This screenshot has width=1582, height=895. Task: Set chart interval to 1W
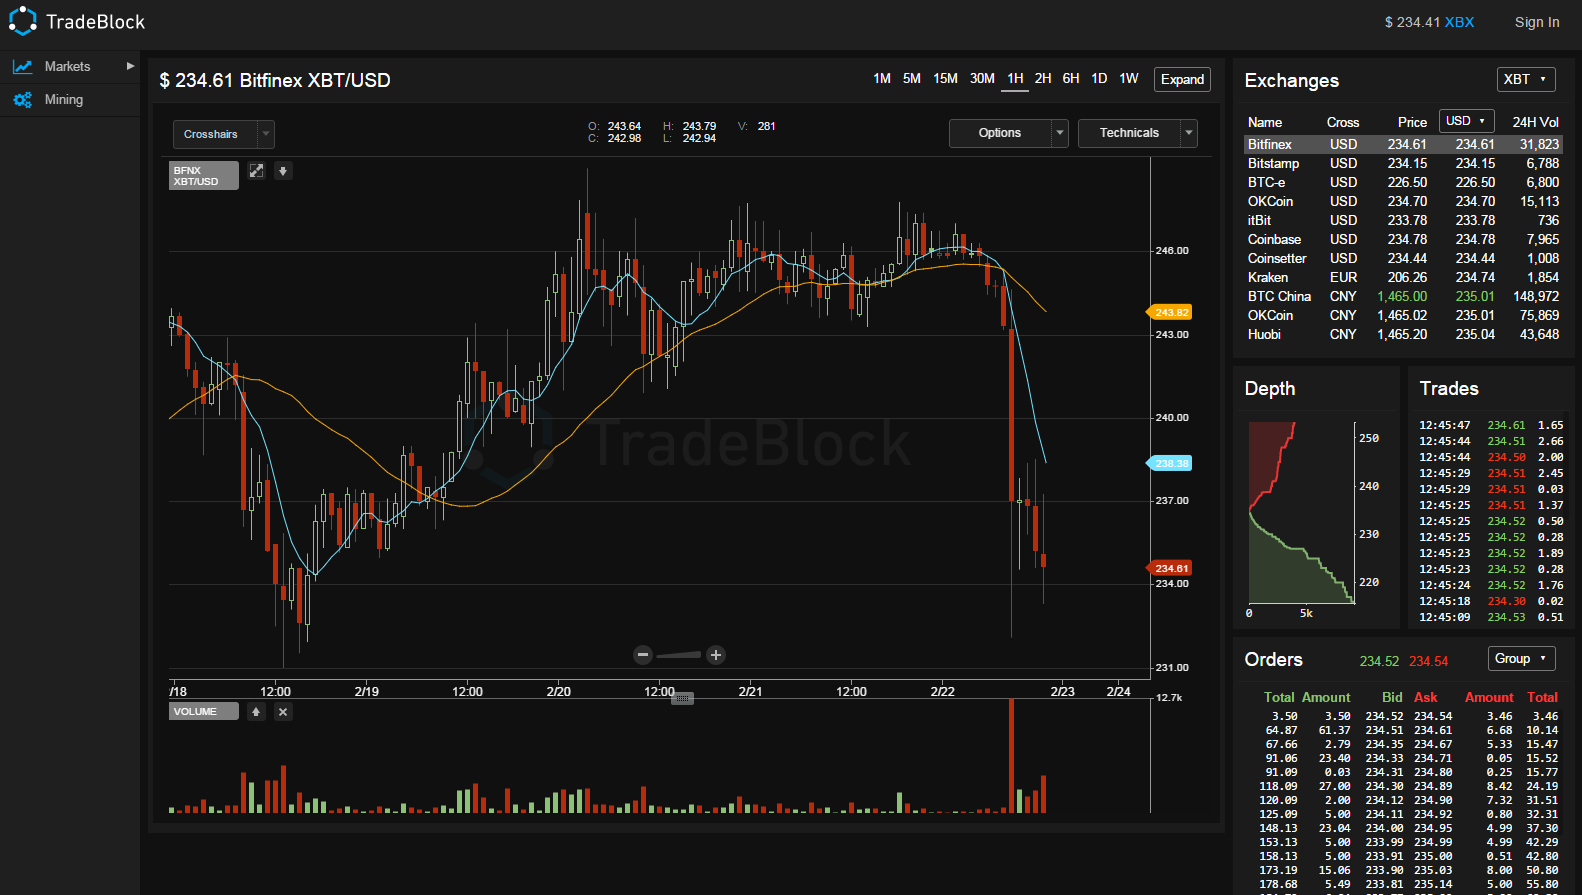(1129, 79)
